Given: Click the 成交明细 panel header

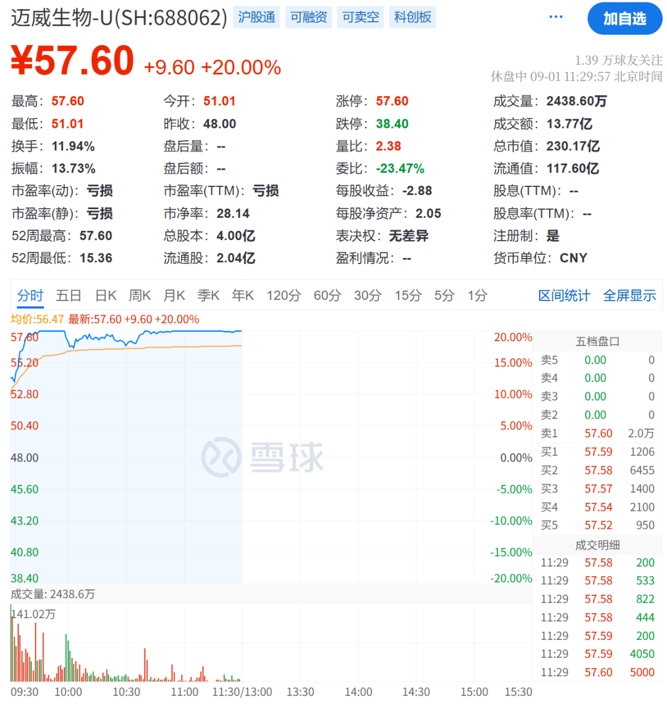Looking at the screenshot, I should click(x=597, y=545).
